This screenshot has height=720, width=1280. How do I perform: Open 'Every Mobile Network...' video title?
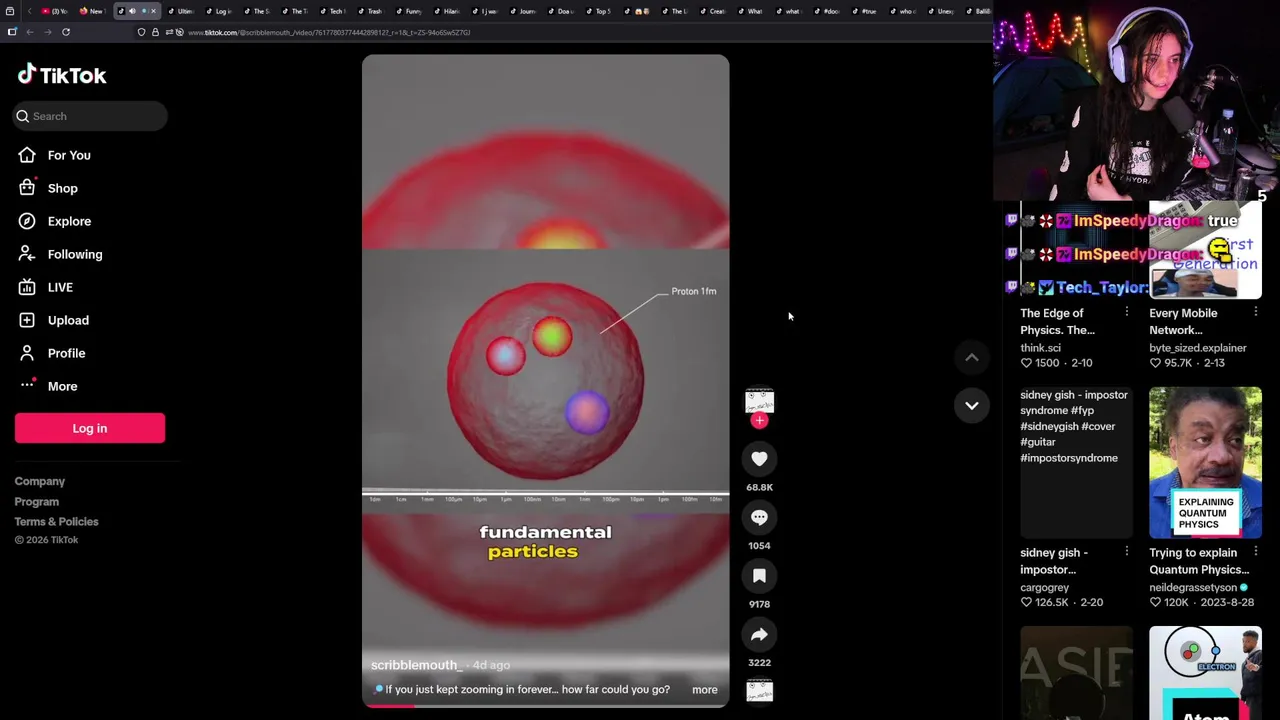pos(1183,321)
